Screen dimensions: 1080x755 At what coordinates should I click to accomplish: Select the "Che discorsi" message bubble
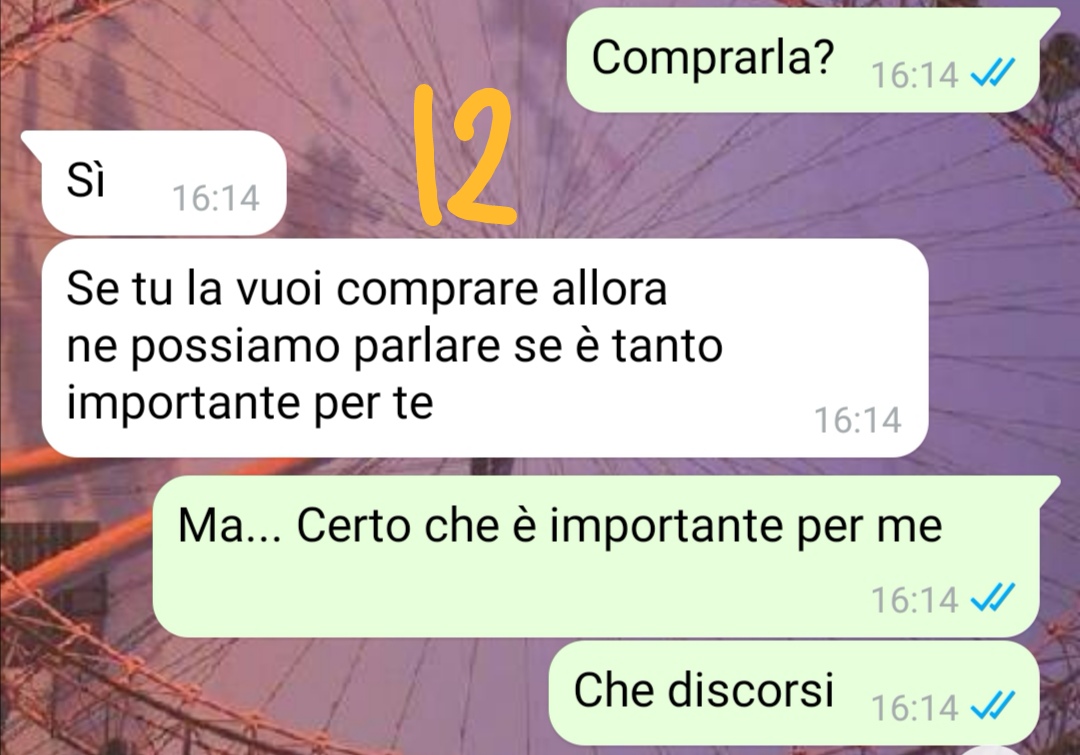[x=793, y=692]
